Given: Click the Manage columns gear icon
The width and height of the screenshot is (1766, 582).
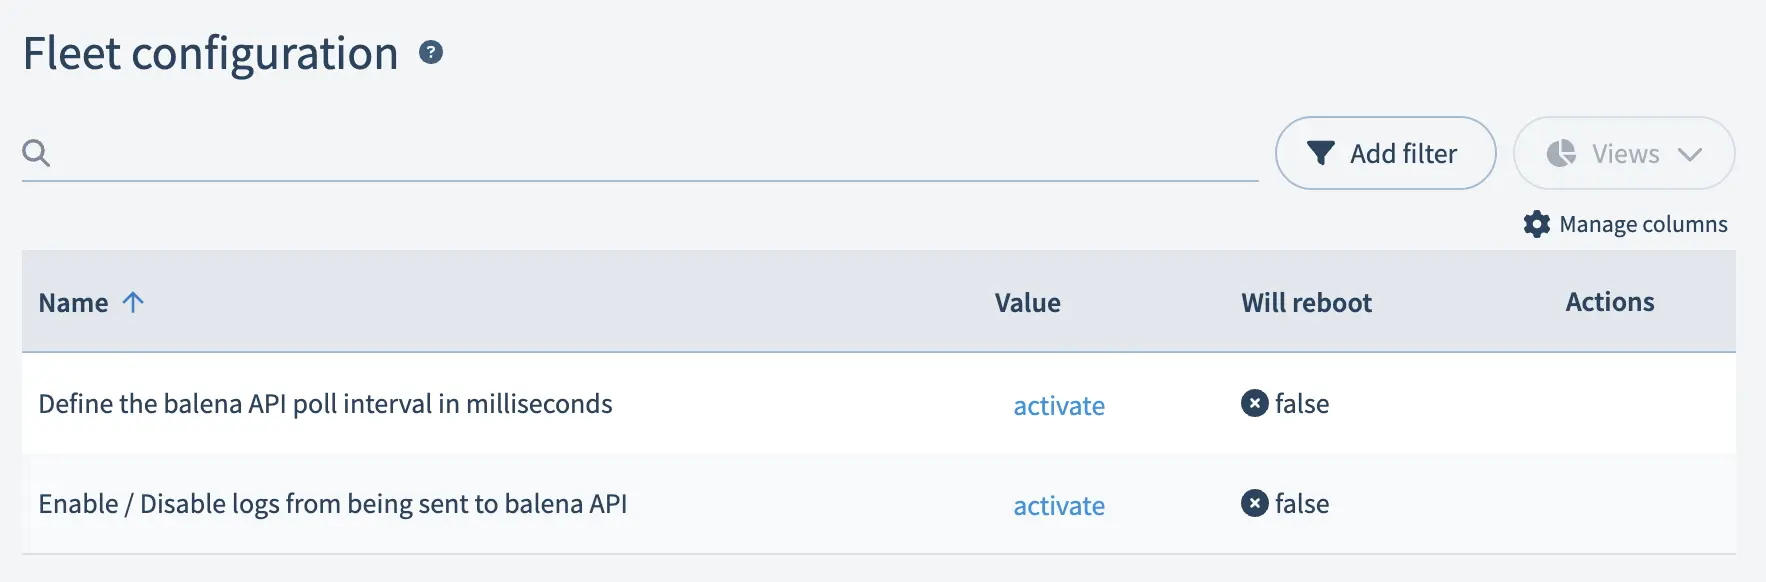Looking at the screenshot, I should click(1536, 224).
